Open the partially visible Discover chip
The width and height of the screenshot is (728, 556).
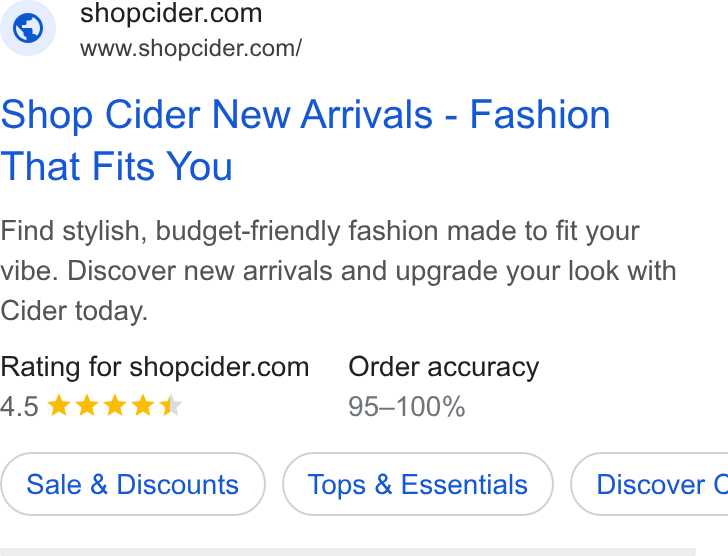(650, 484)
